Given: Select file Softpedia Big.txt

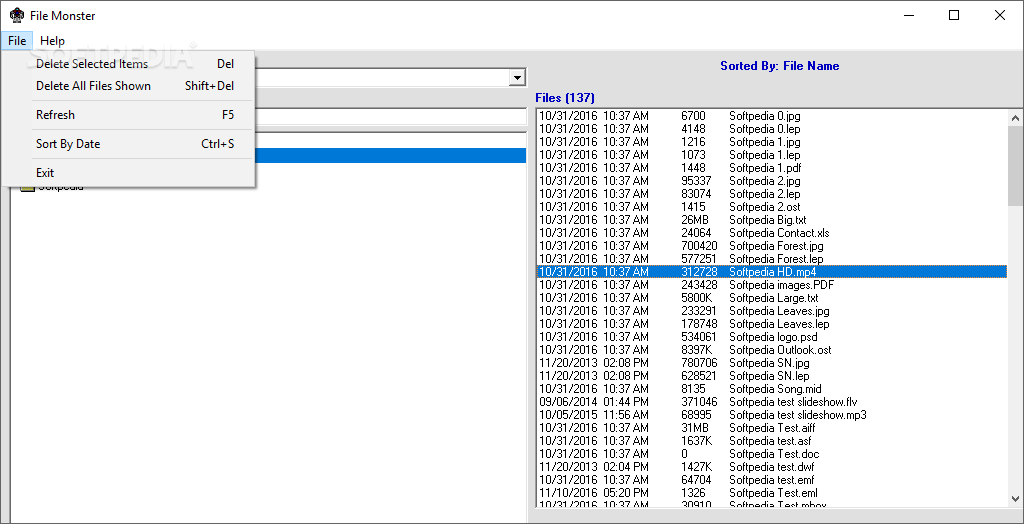Looking at the screenshot, I should click(771, 220).
